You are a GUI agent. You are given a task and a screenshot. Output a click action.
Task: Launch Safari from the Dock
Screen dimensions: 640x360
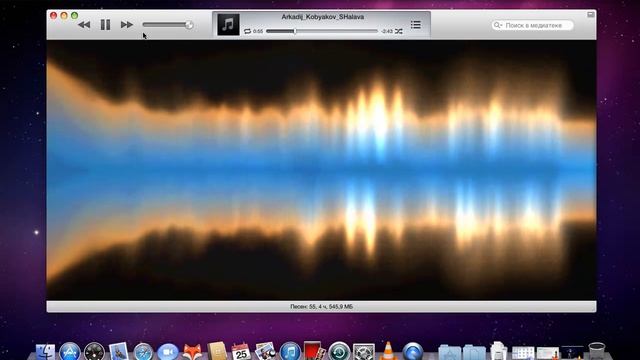click(x=143, y=352)
